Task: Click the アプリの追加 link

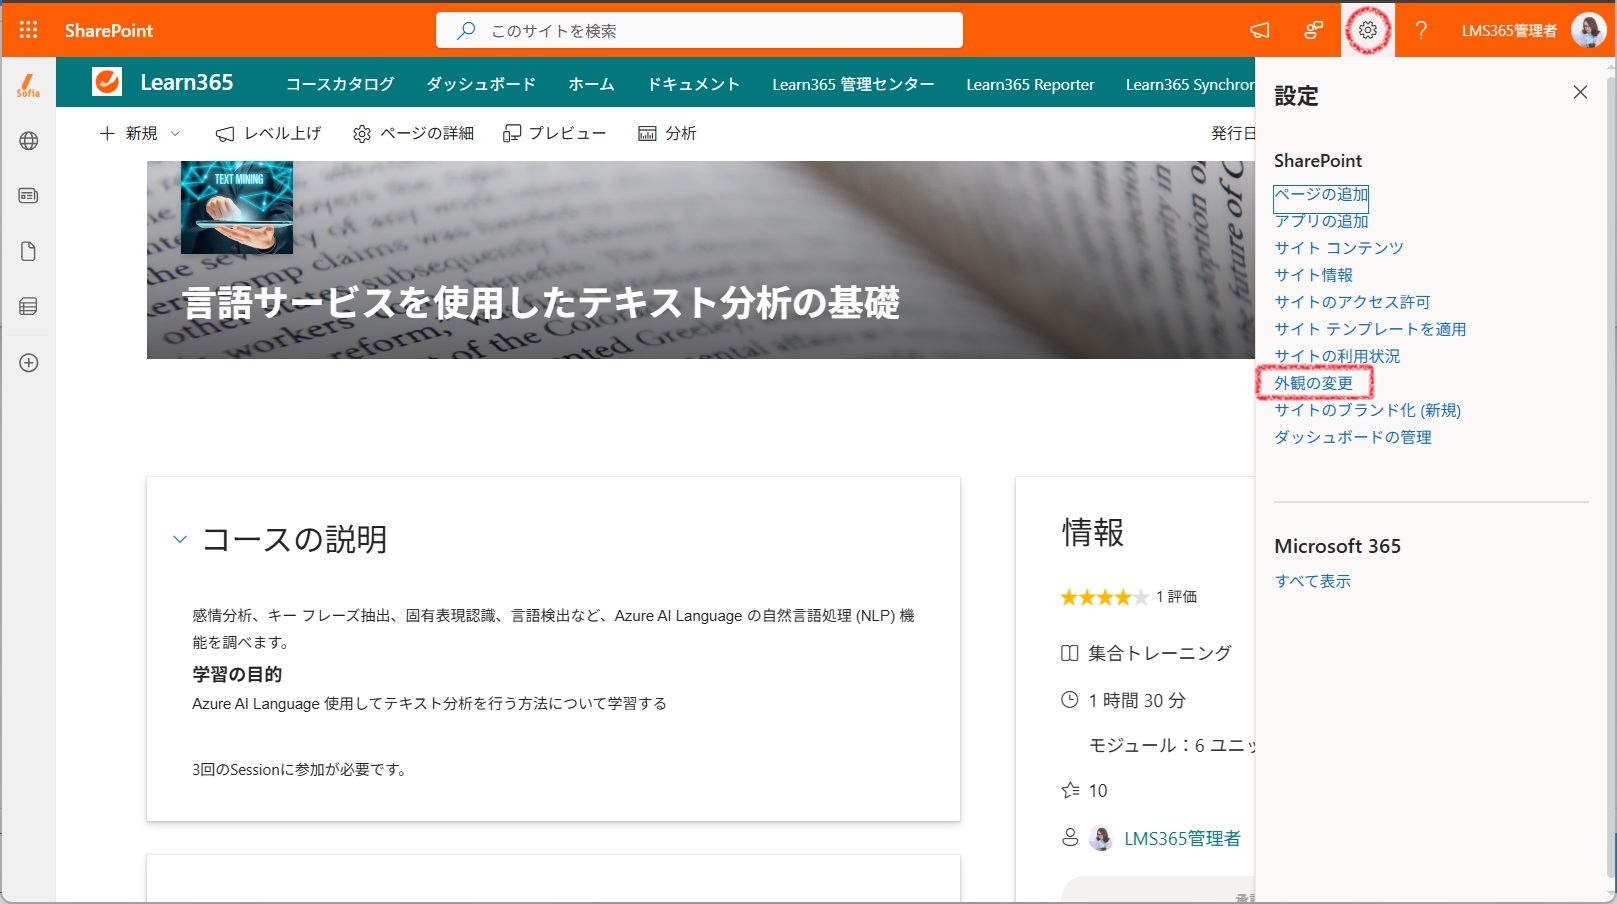Action: [1321, 221]
